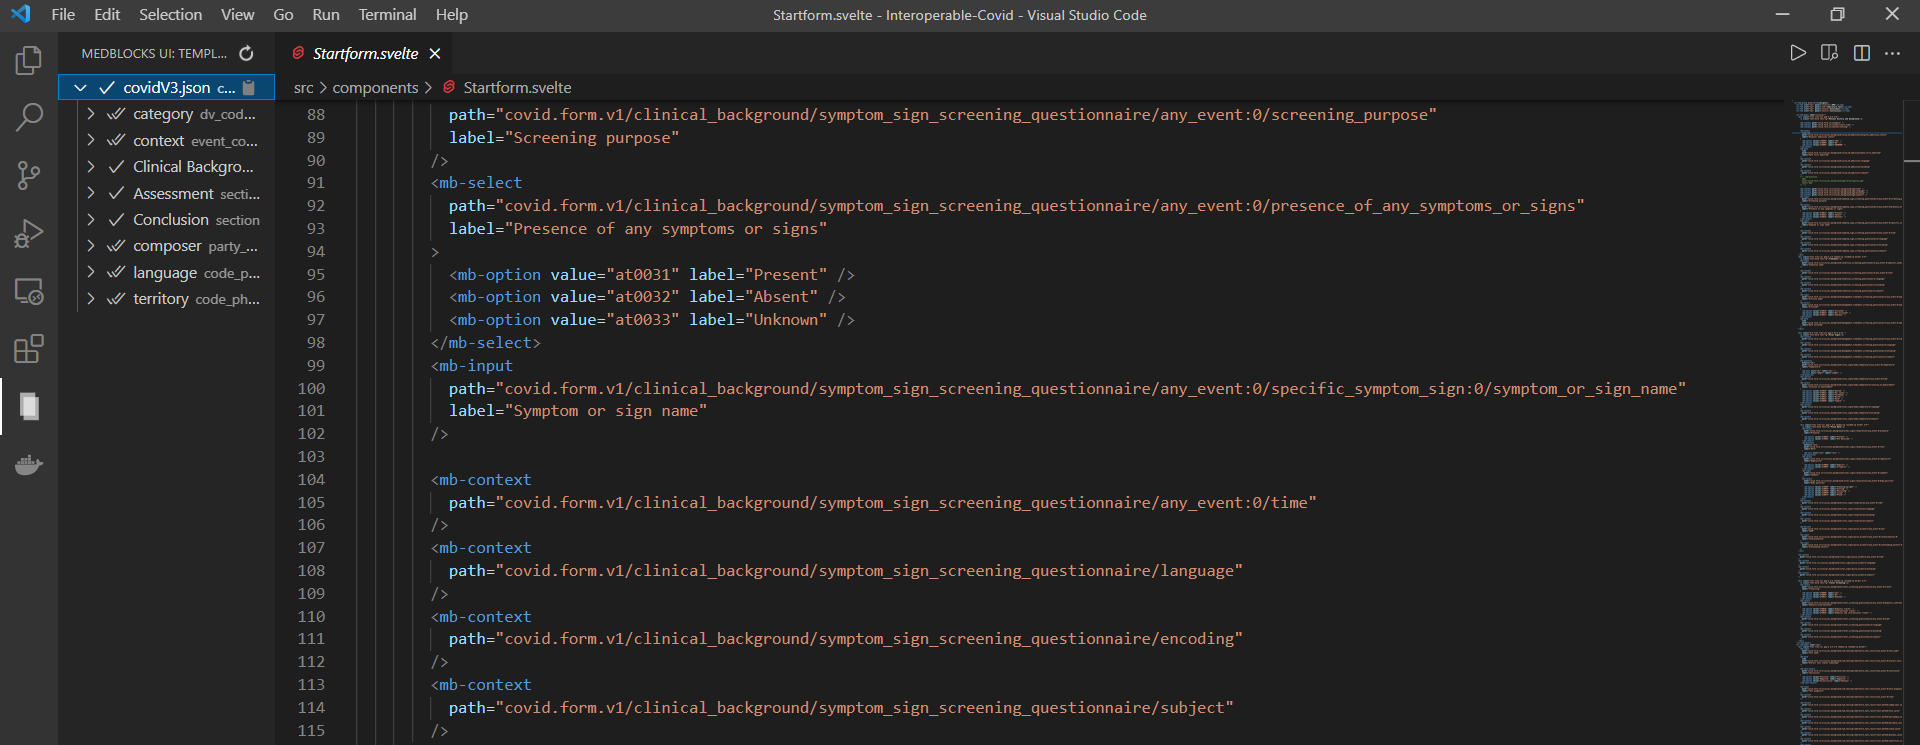Open the Run menu
This screenshot has width=1920, height=745.
(325, 14)
